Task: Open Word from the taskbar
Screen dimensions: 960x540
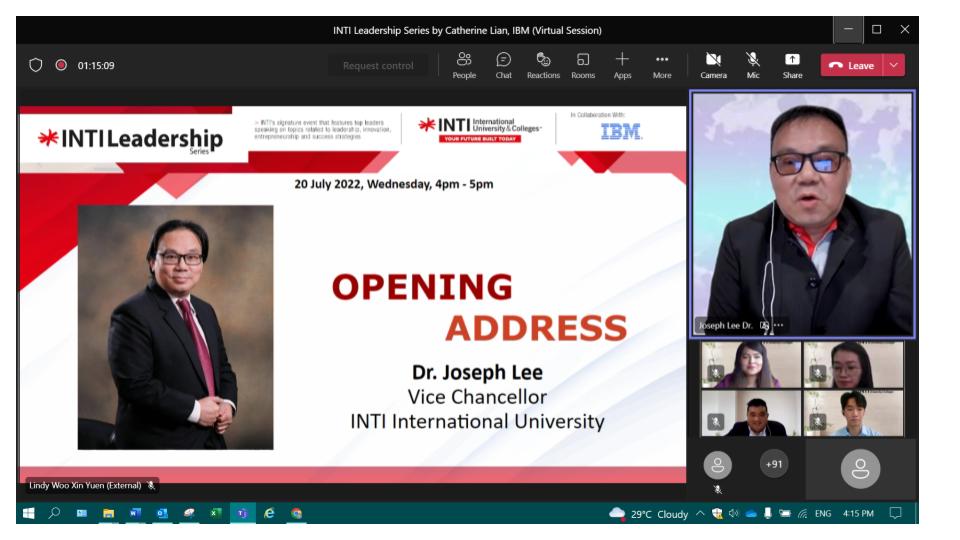Action: [x=135, y=513]
